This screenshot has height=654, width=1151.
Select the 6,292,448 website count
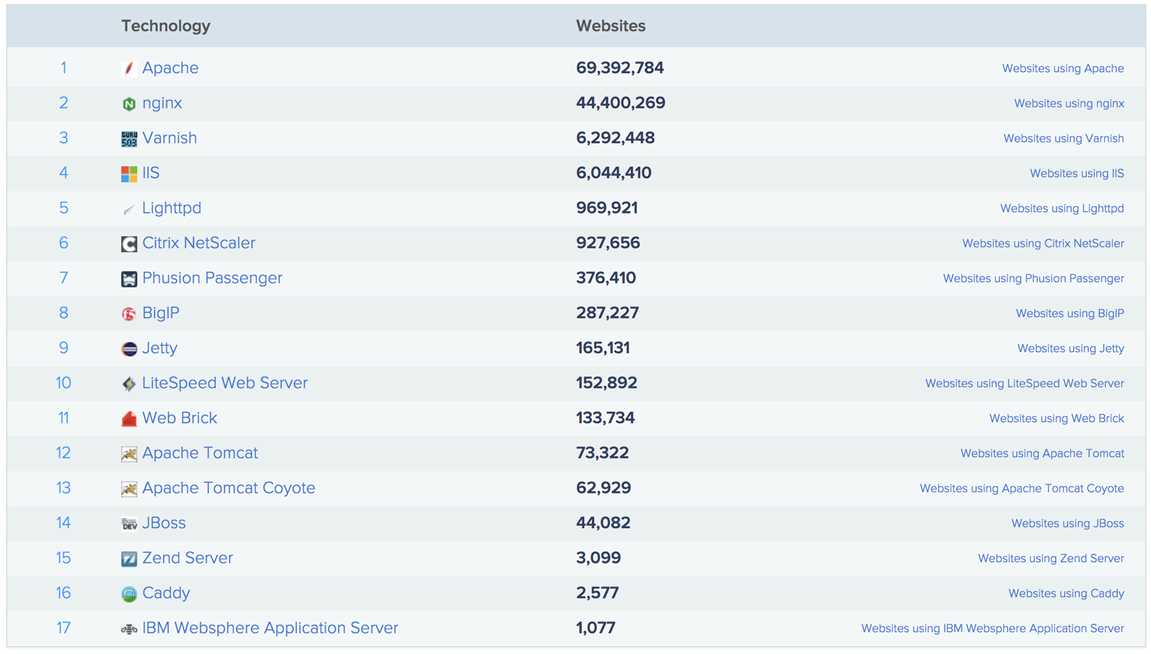tap(615, 138)
